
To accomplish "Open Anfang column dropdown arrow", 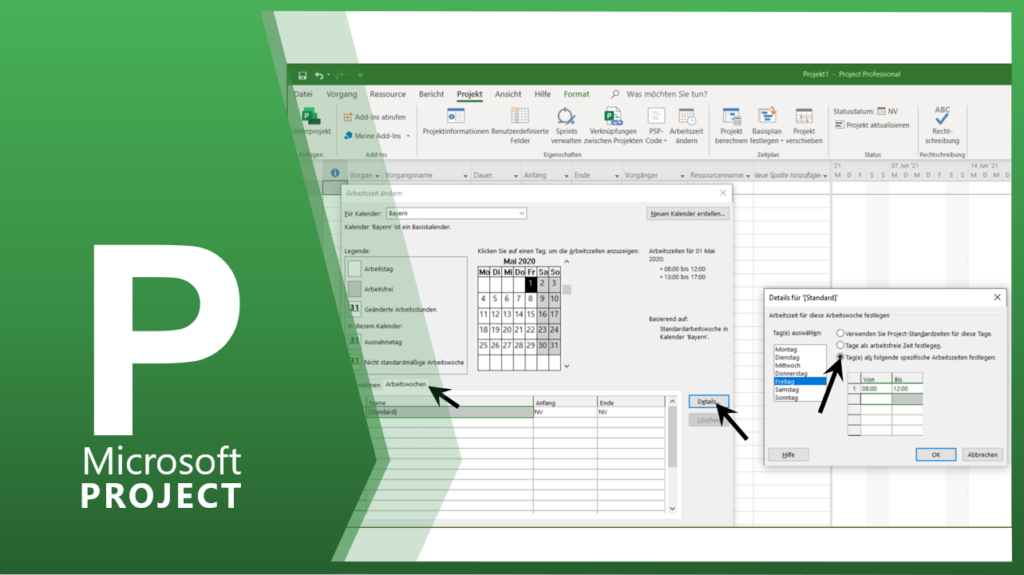I will click(x=566, y=176).
